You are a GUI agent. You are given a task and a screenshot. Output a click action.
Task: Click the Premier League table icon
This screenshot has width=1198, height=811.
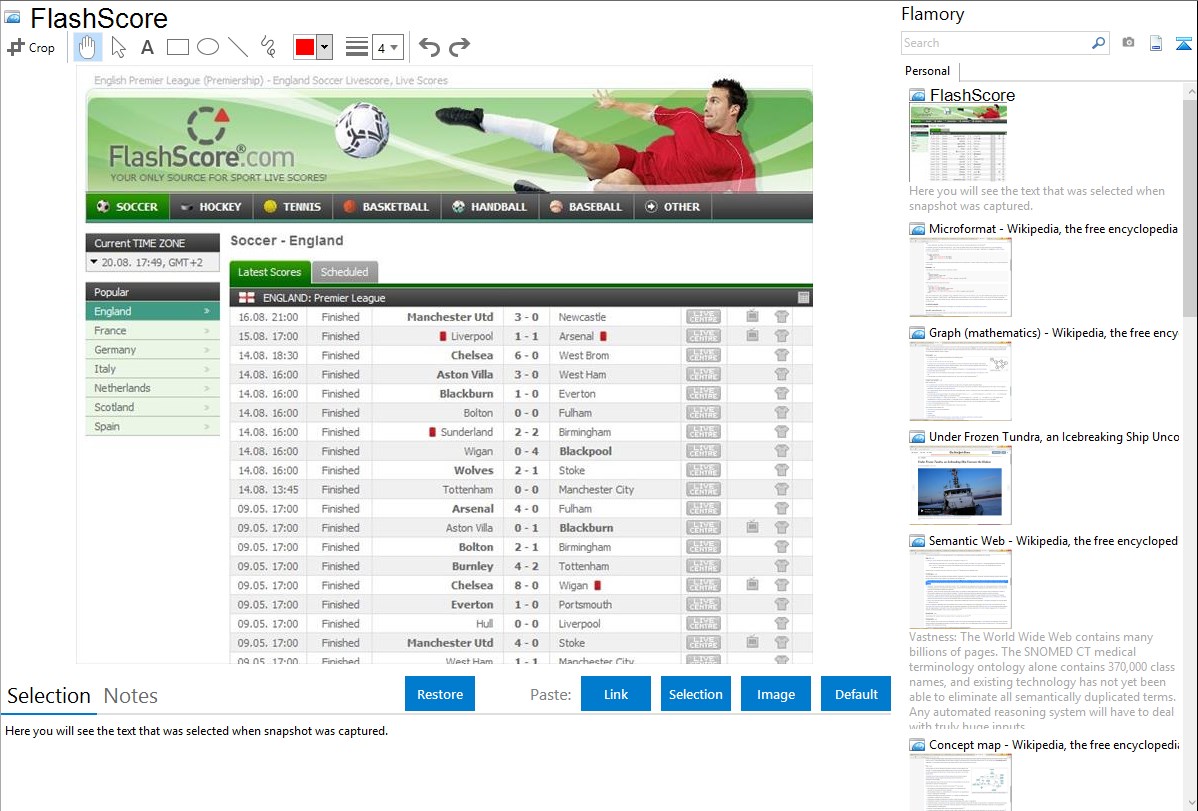pos(803,297)
